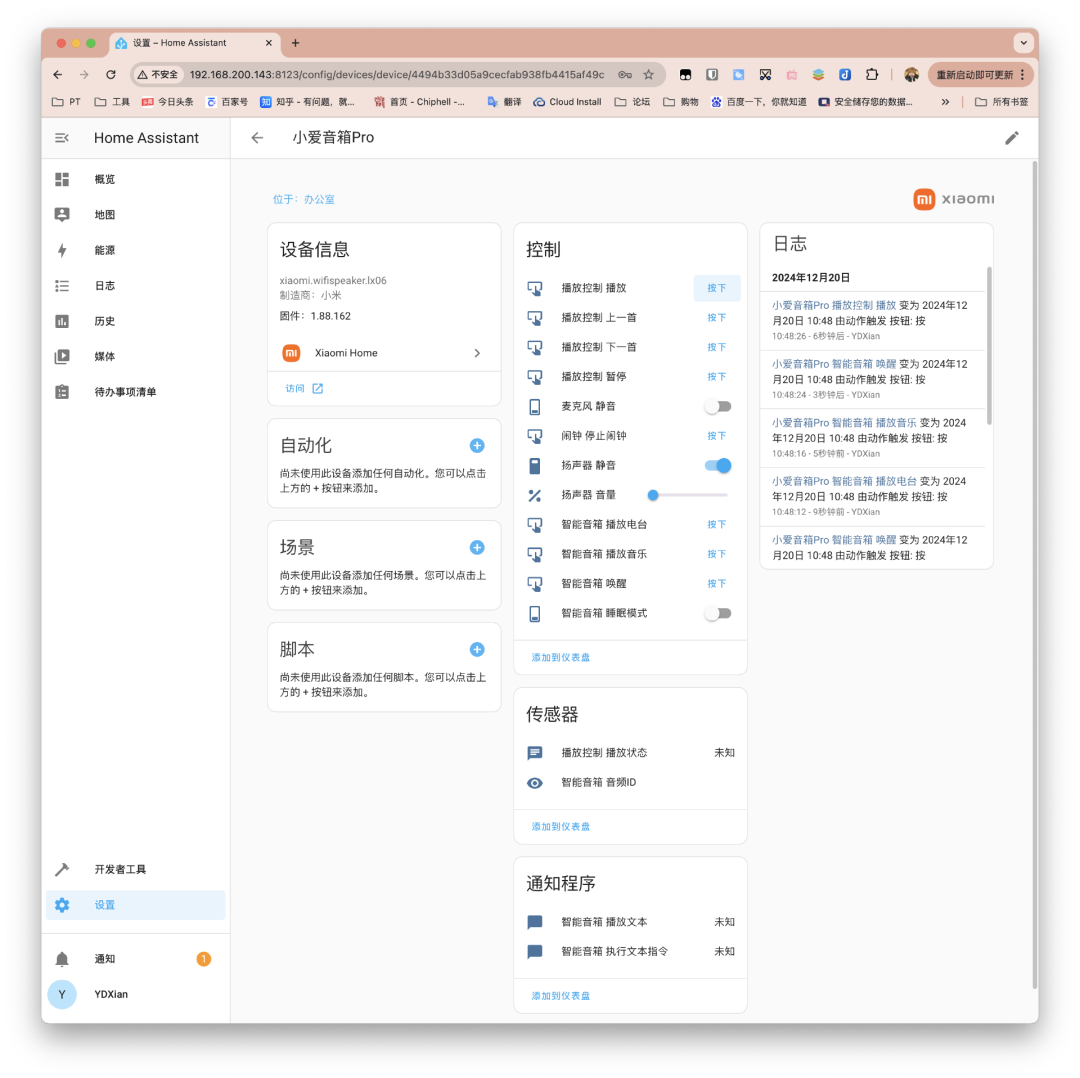Image resolution: width=1080 pixels, height=1078 pixels.
Task: Click the back arrow next to 小爱音箱Pro
Action: [257, 138]
